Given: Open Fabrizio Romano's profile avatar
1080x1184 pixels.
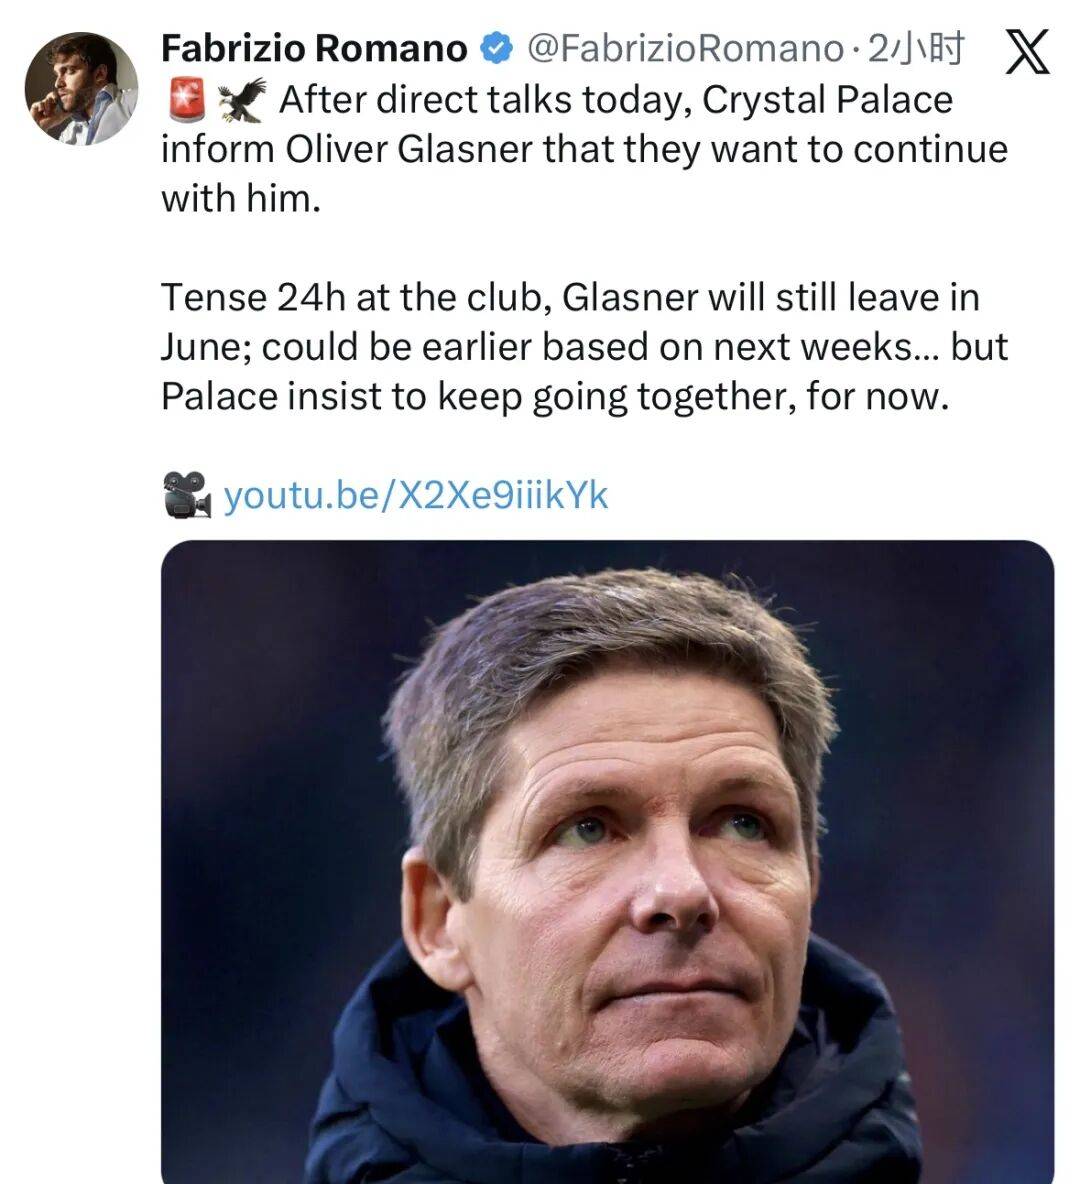Looking at the screenshot, I should point(82,89).
